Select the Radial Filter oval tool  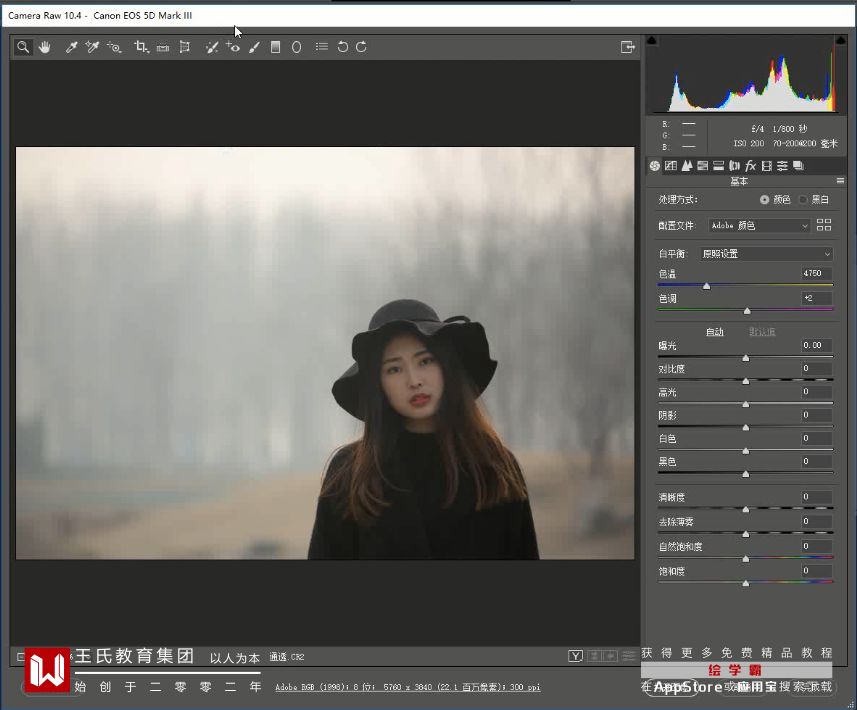tap(296, 47)
